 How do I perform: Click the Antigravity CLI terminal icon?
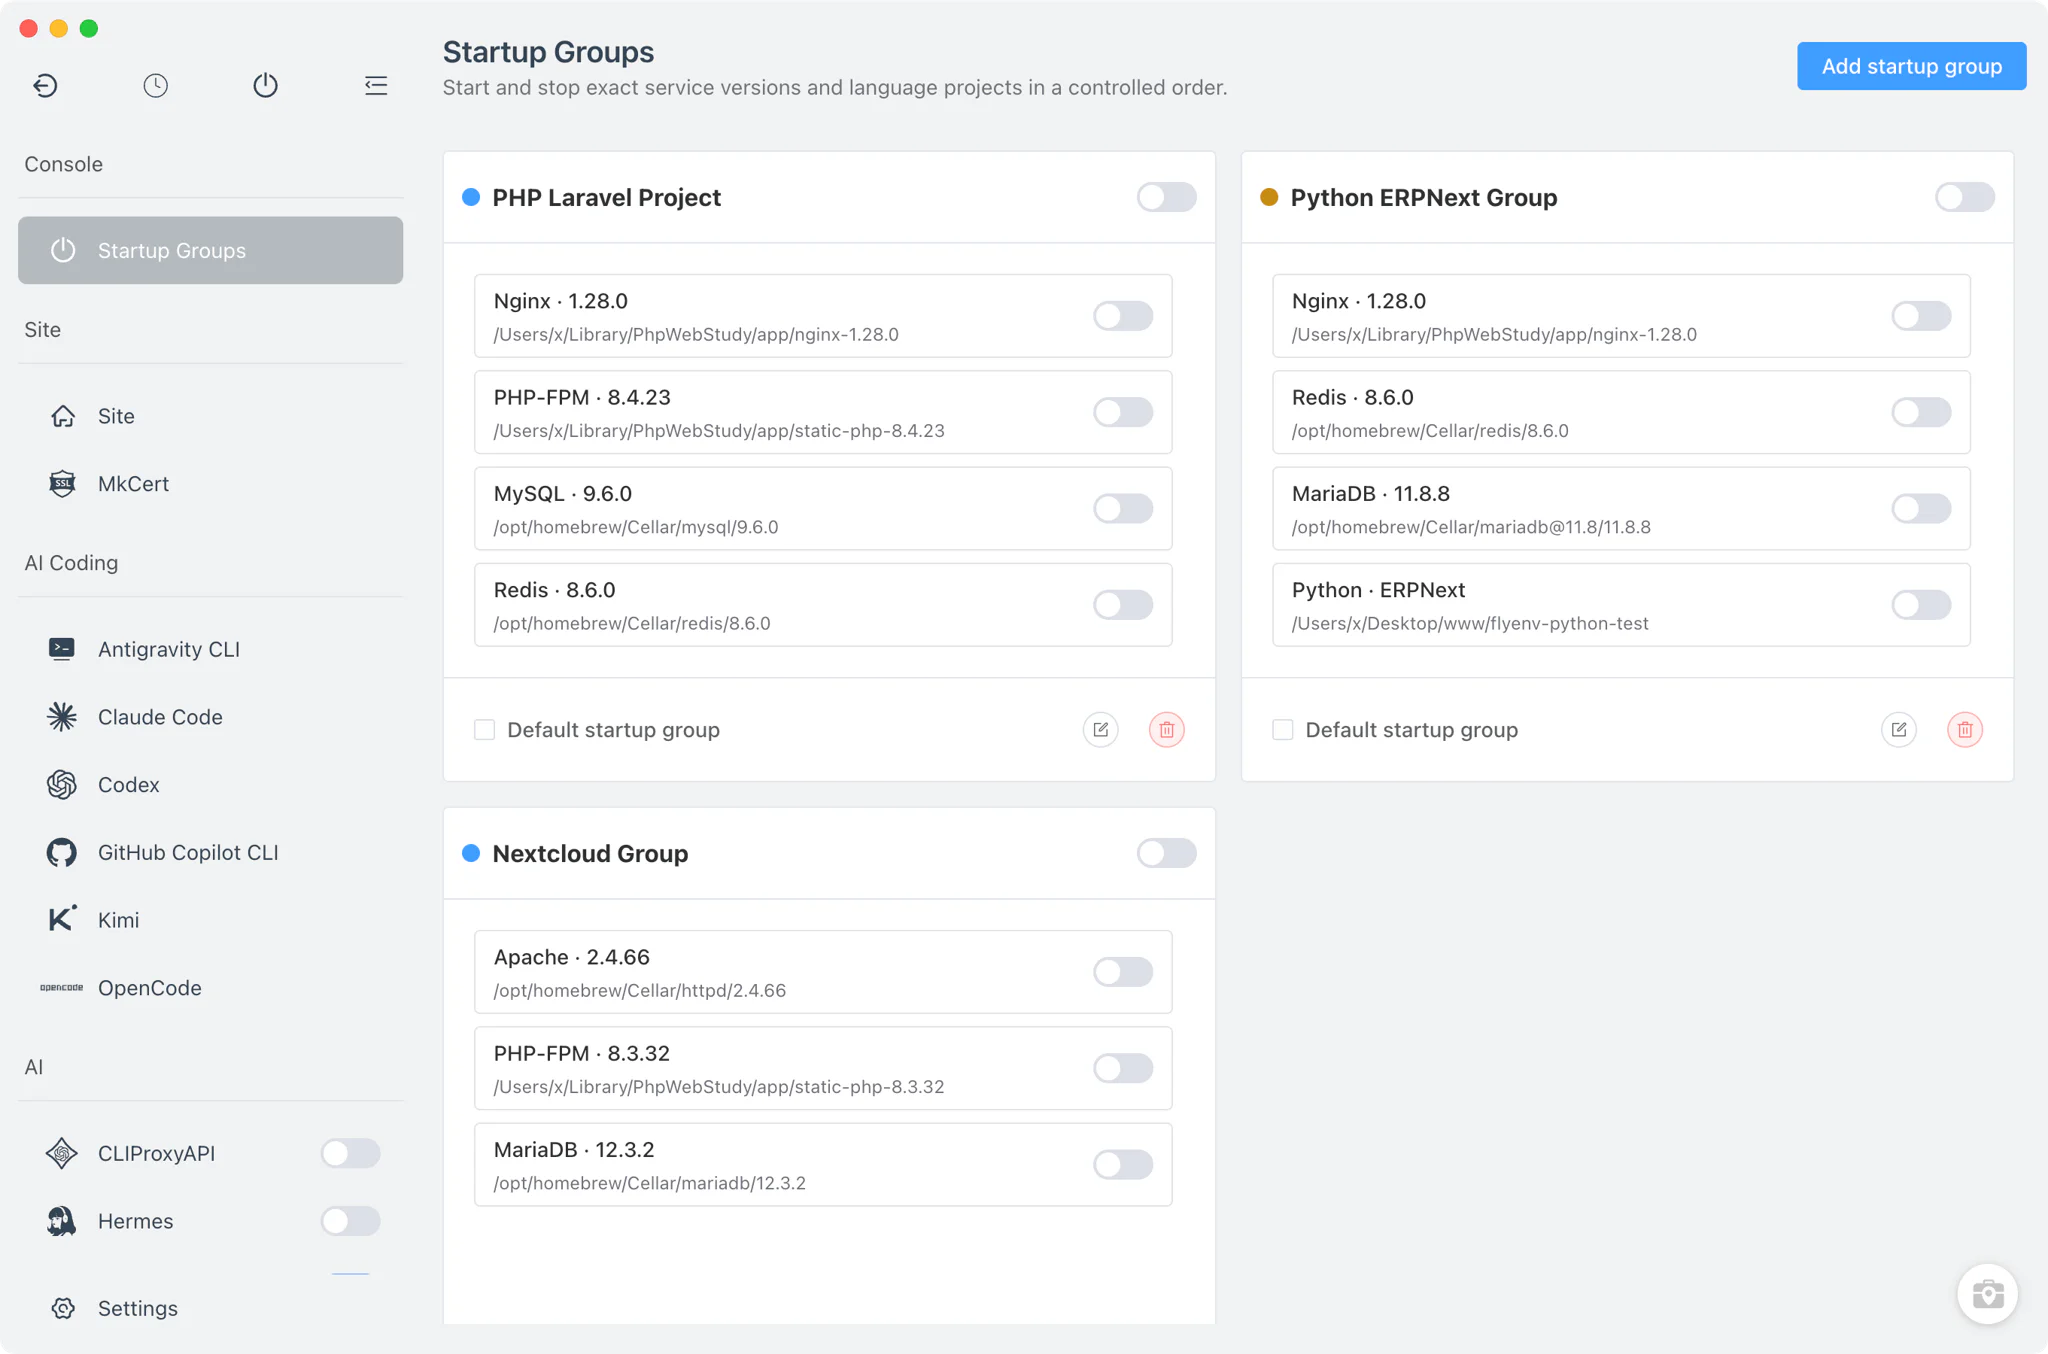pos(62,649)
